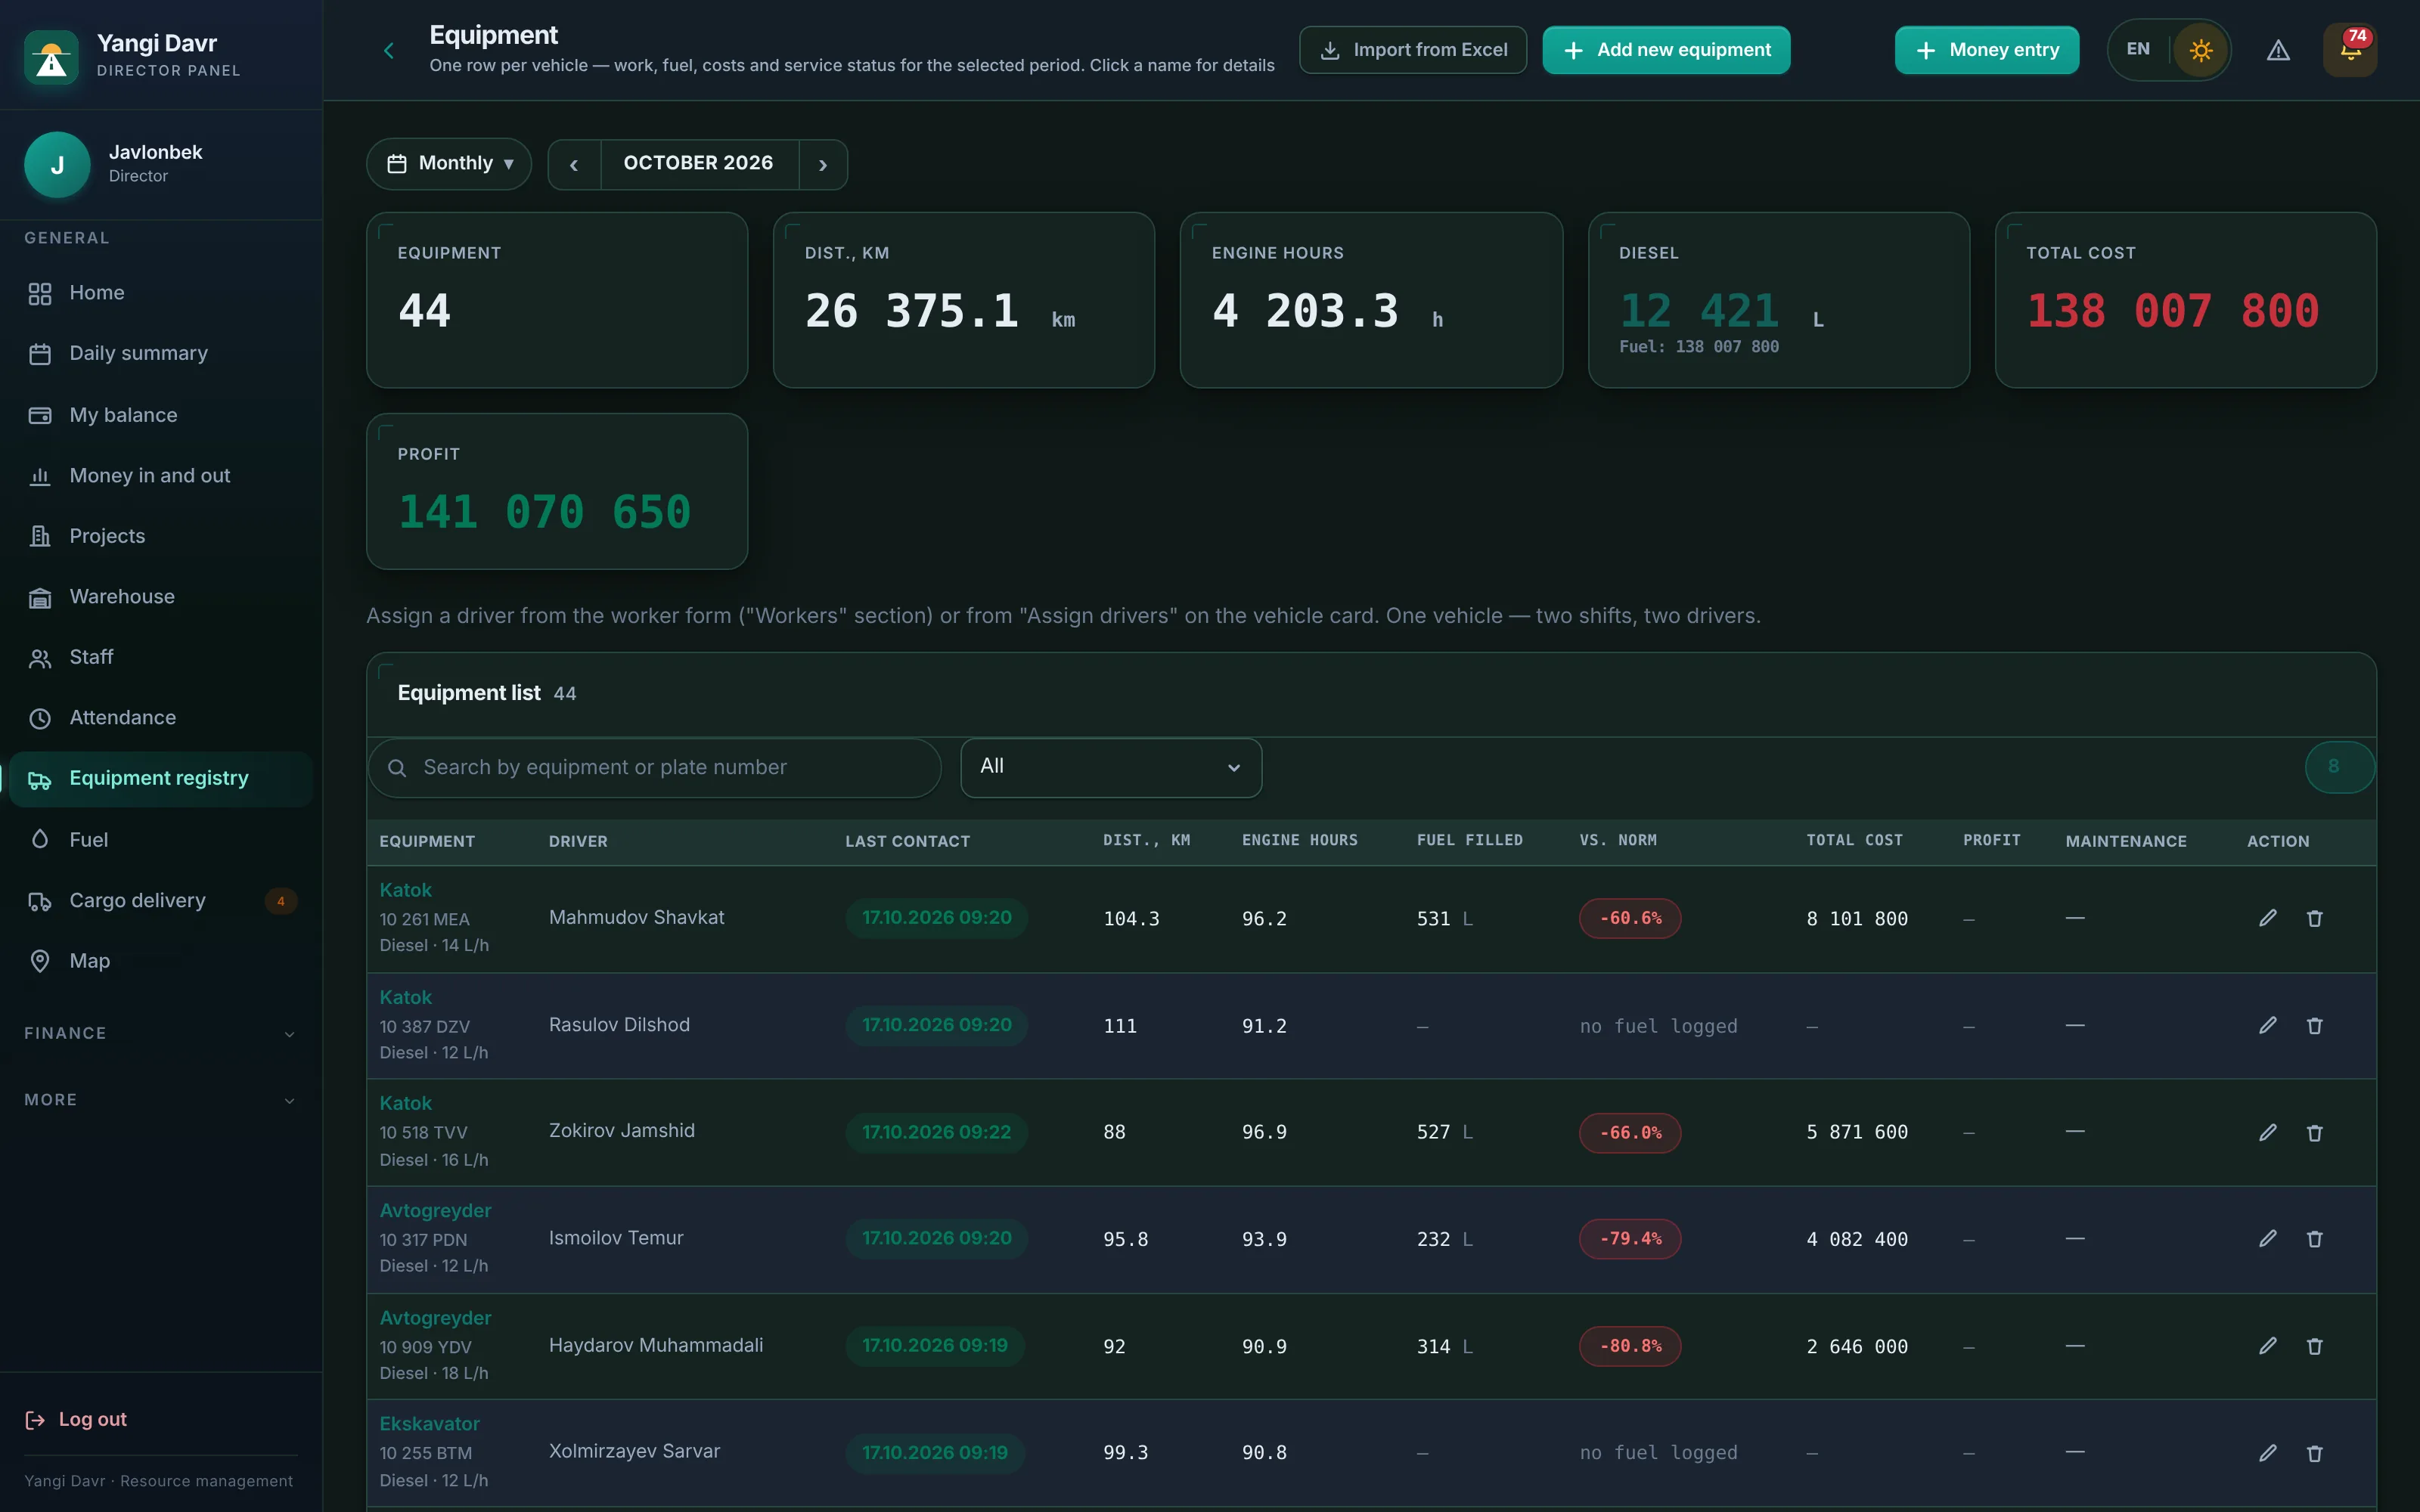Image resolution: width=2420 pixels, height=1512 pixels.
Task: Edit the Avtogreyder 10 317 PDN row
Action: point(2267,1239)
